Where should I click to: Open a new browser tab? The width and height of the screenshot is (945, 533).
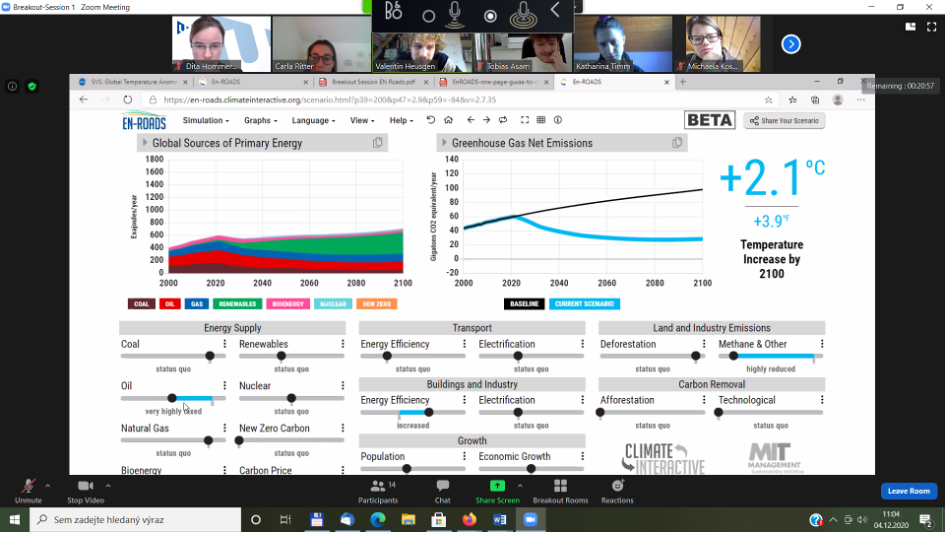point(683,82)
